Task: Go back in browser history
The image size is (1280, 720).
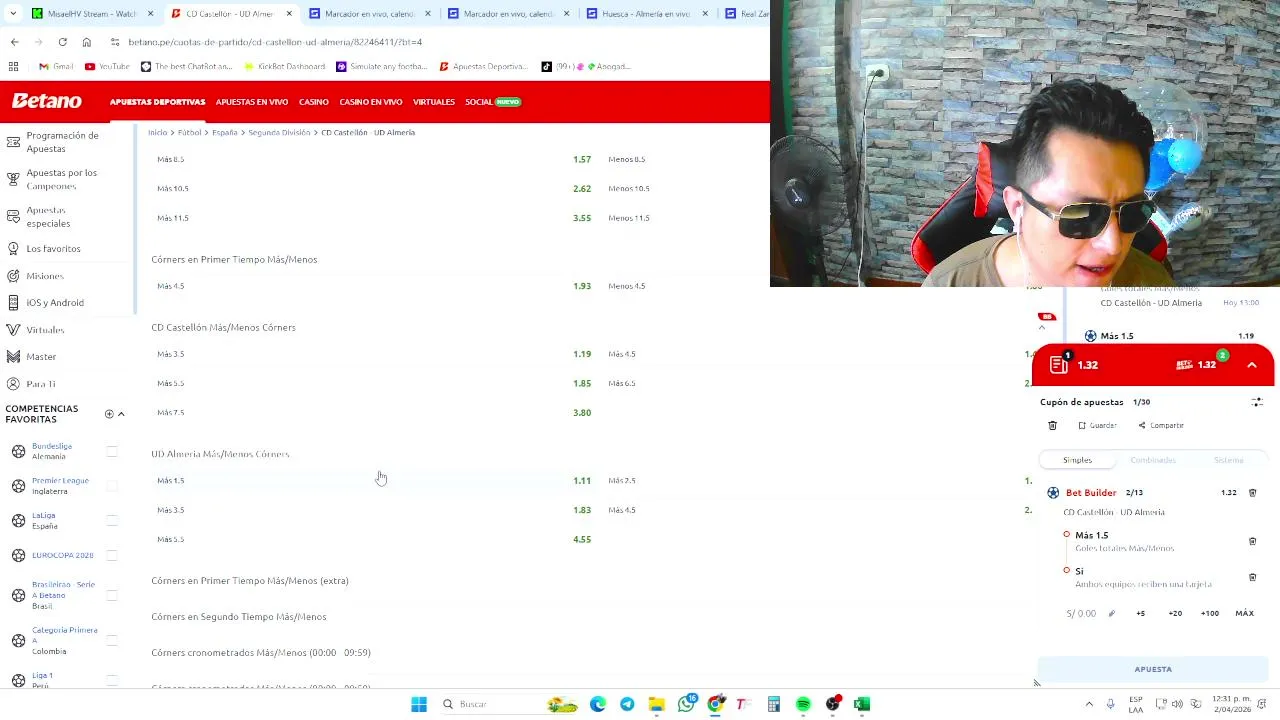Action: tap(14, 42)
